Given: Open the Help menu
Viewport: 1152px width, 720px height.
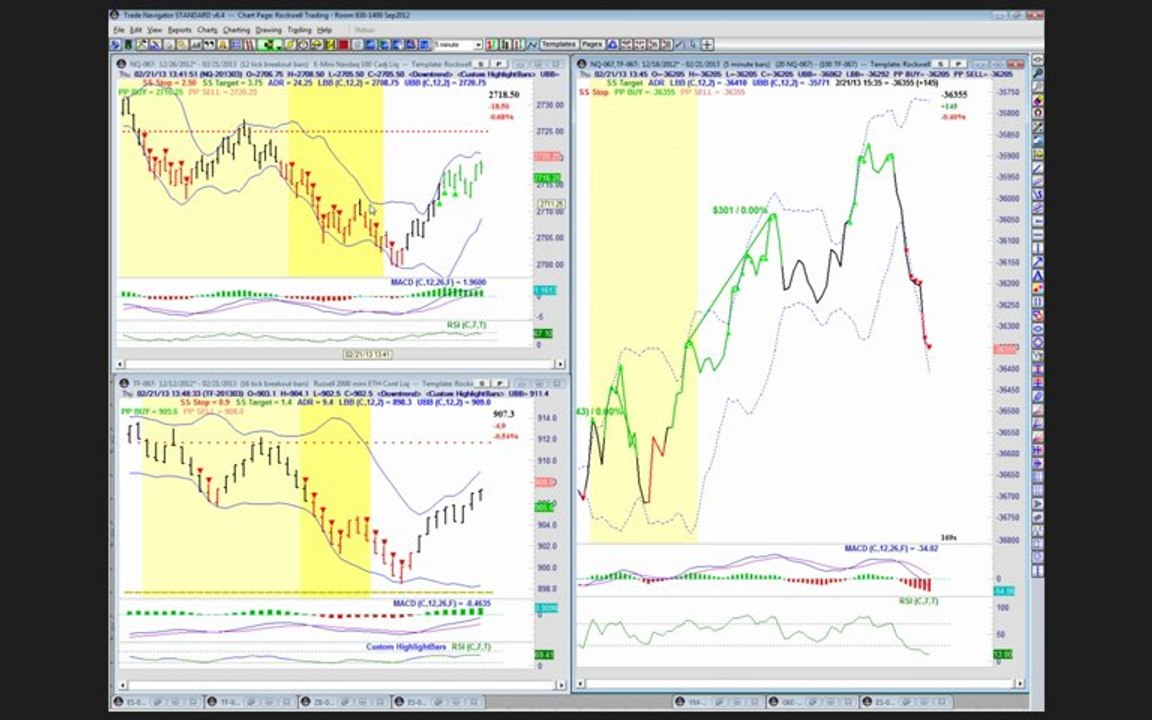Looking at the screenshot, I should [324, 30].
